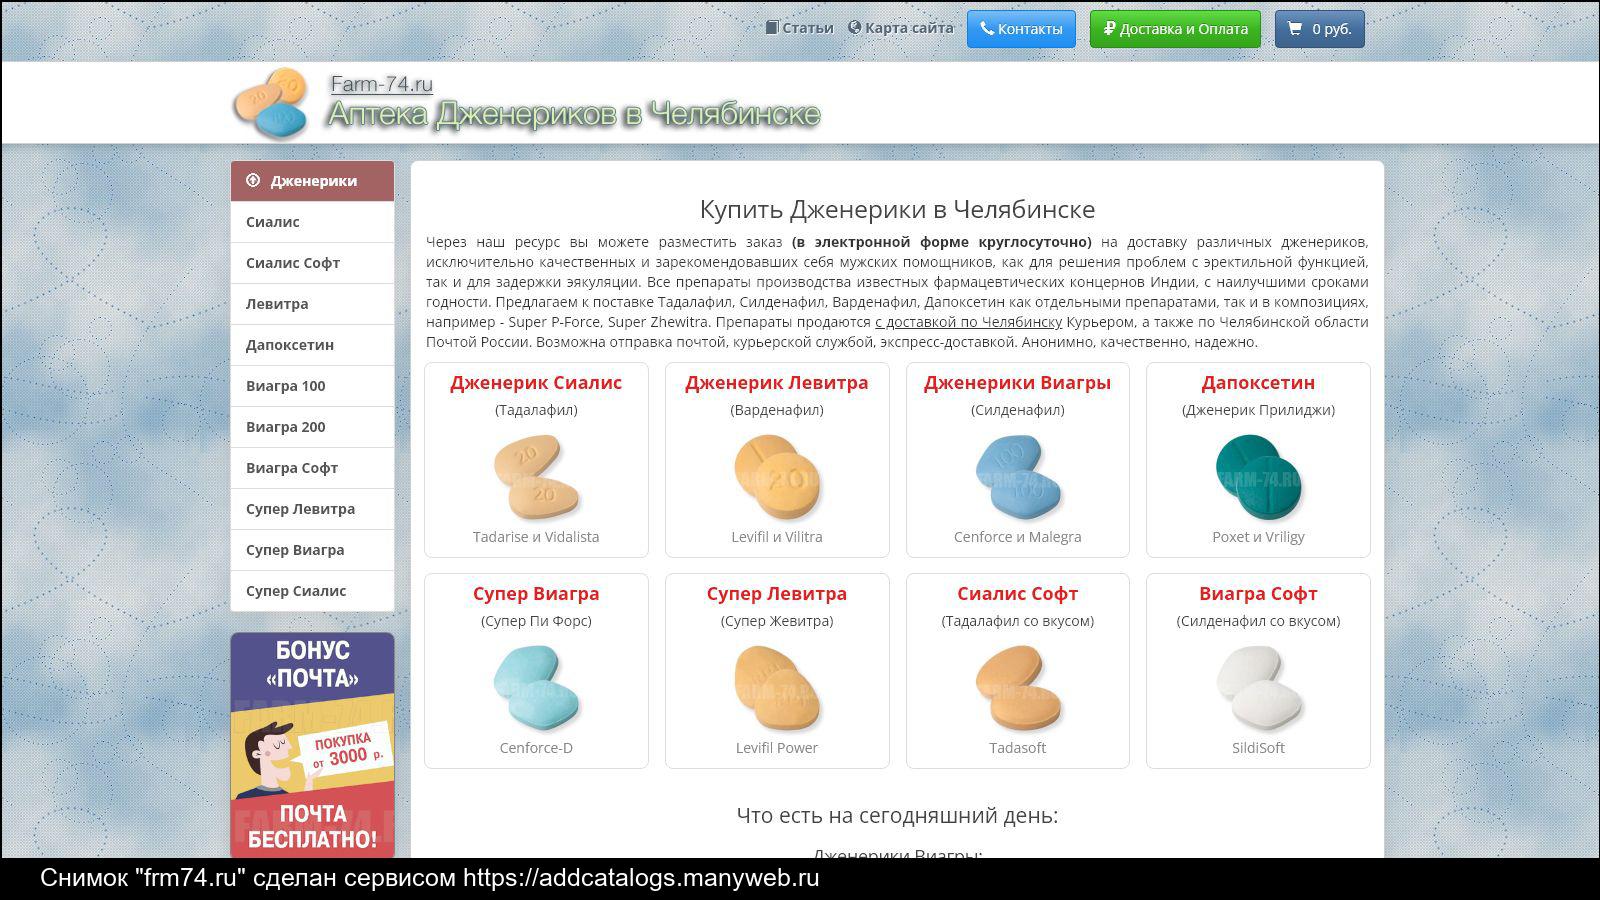Click the (Тадалафил со вкусом) subtitle
Viewport: 1600px width, 900px height.
click(x=1017, y=621)
